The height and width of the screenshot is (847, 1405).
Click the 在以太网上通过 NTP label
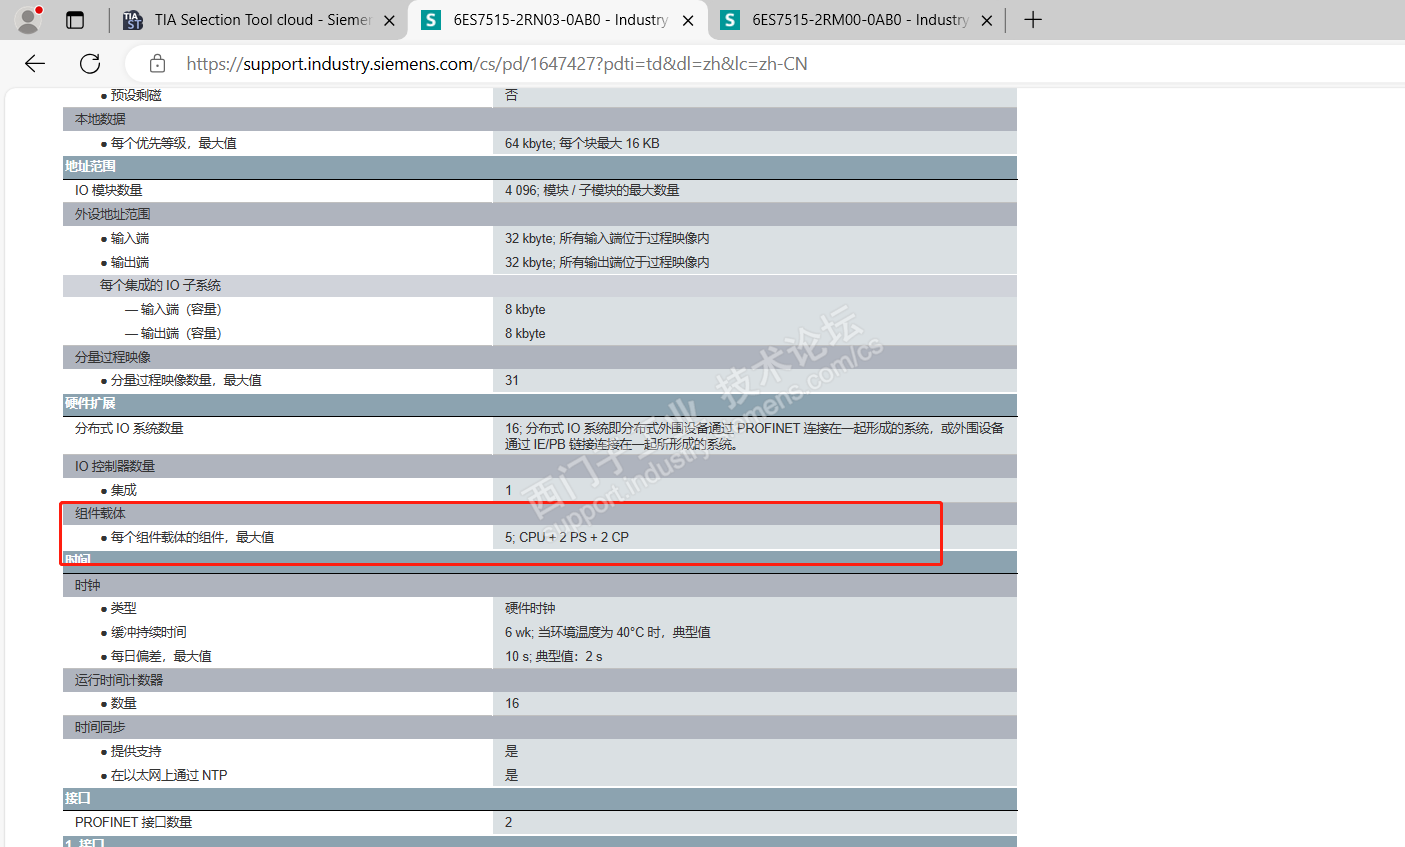click(169, 776)
